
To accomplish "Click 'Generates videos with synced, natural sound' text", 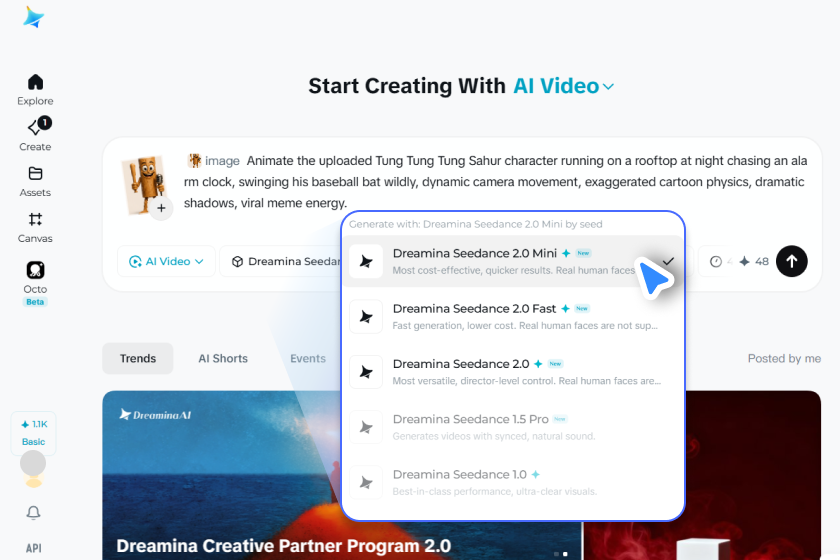I will 493,436.
